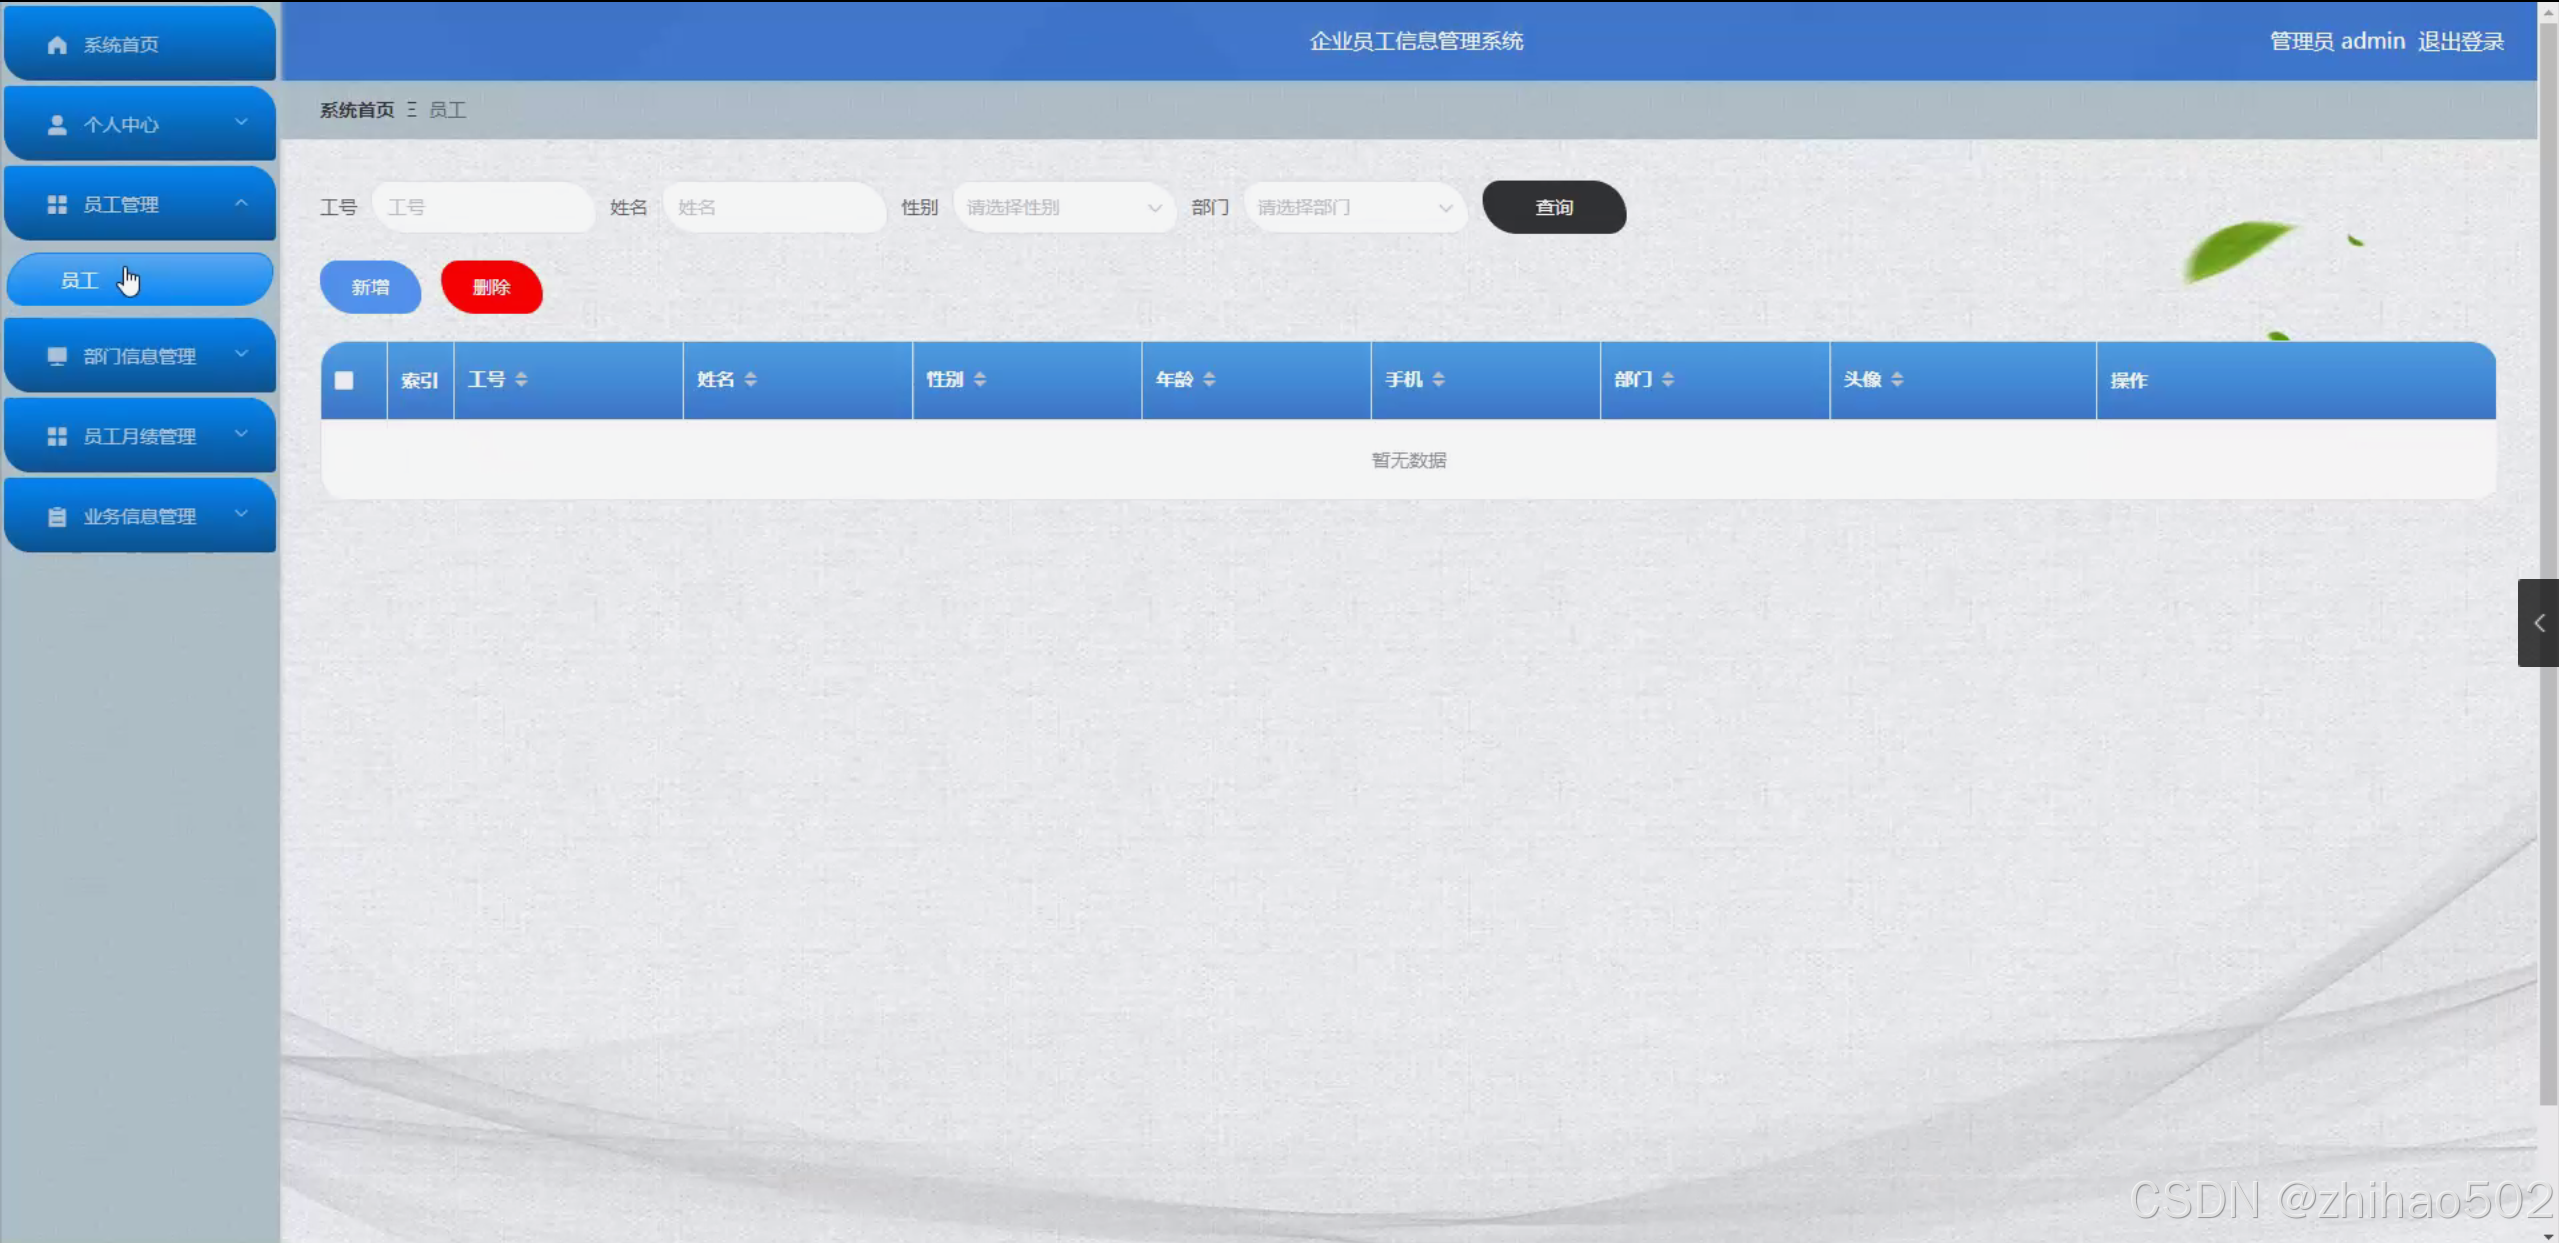Click the home icon beside 系统首页
The height and width of the screenshot is (1243, 2559).
pos(57,45)
